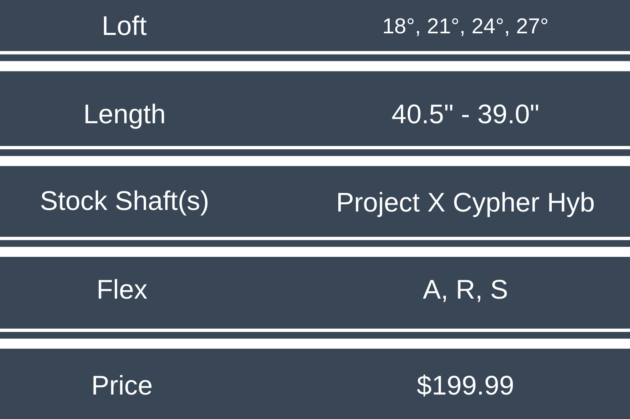Select the 40.5" length value

click(420, 114)
